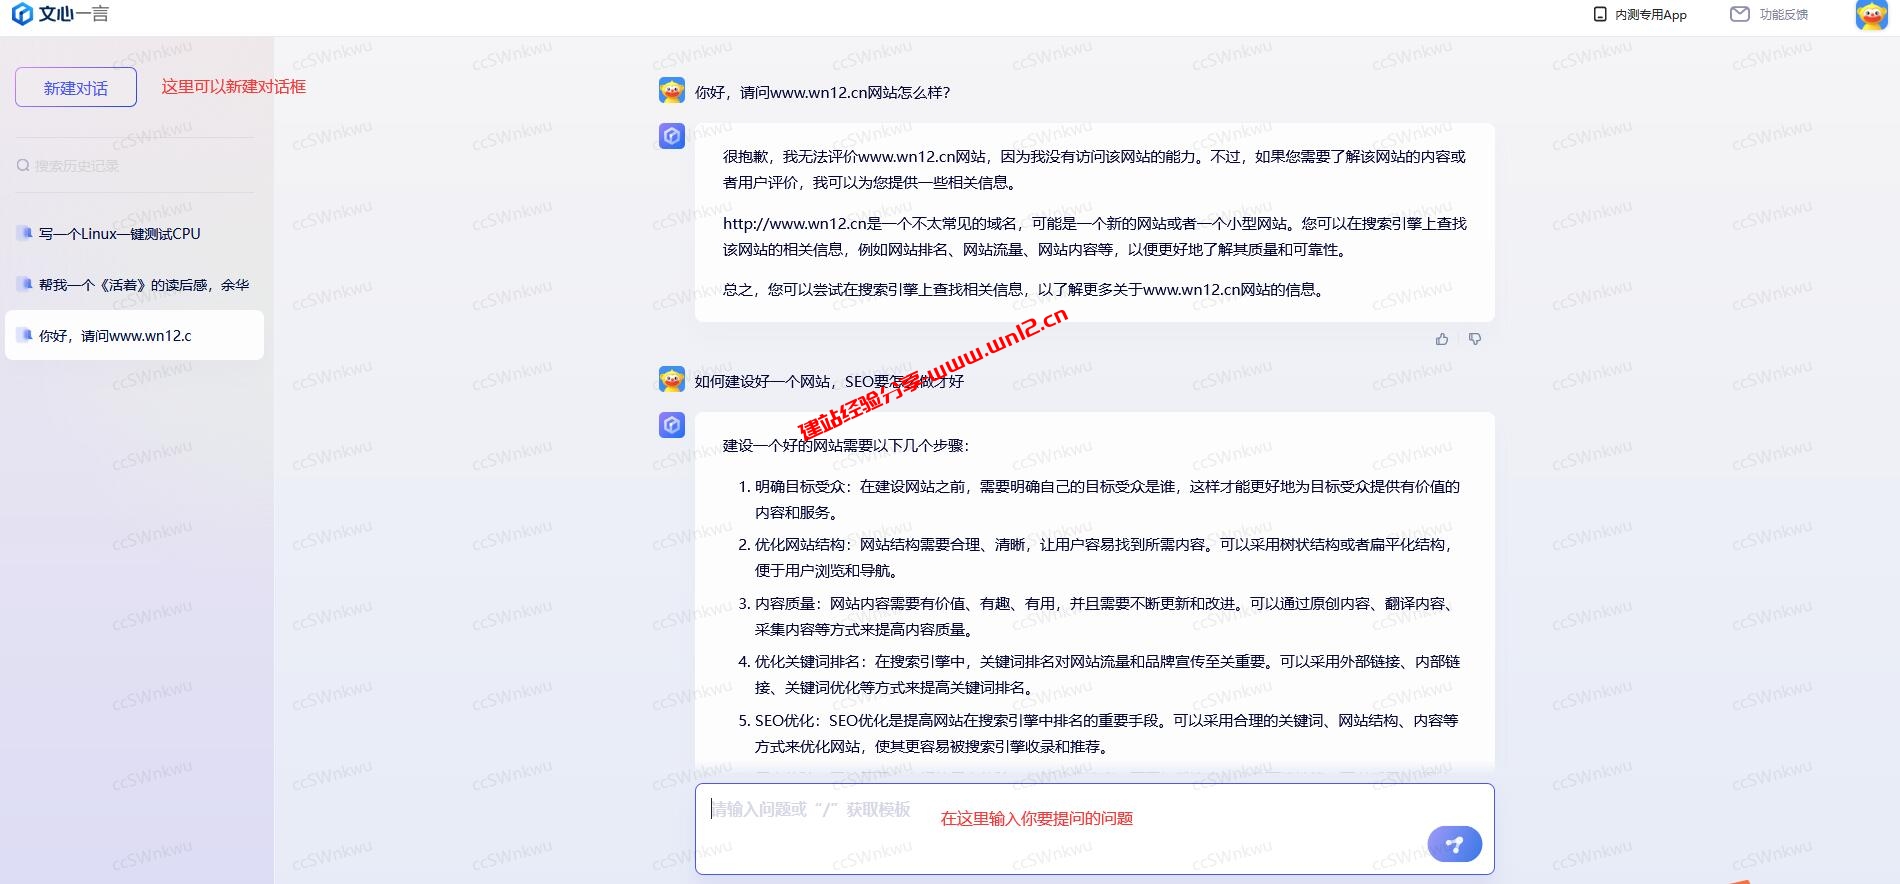Open the user avatar at top right

(1871, 15)
